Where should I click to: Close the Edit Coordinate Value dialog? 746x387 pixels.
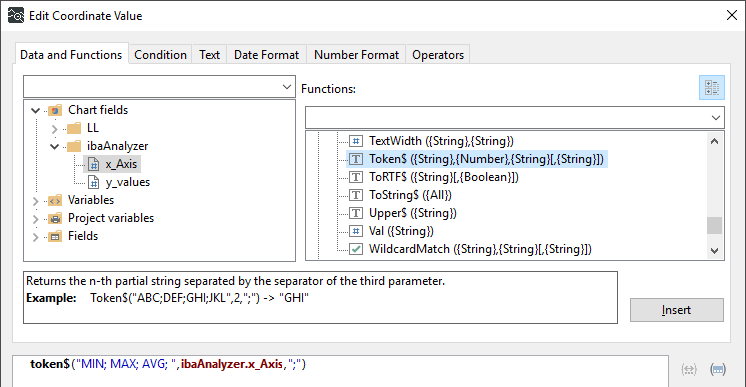click(732, 15)
